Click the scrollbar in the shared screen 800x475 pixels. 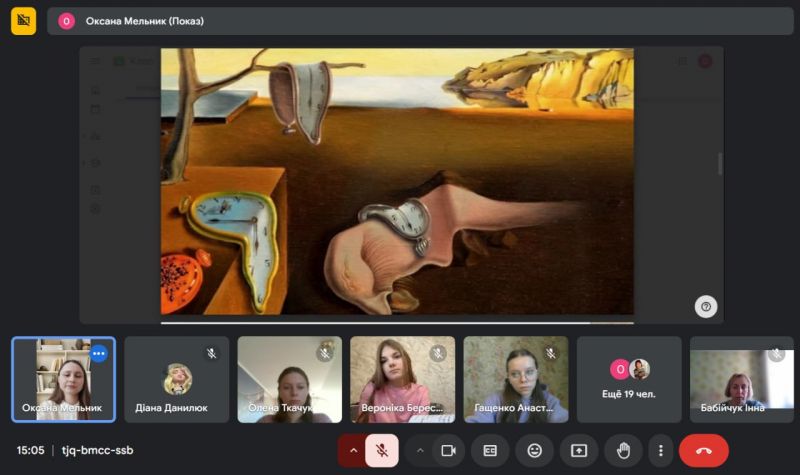[720, 164]
